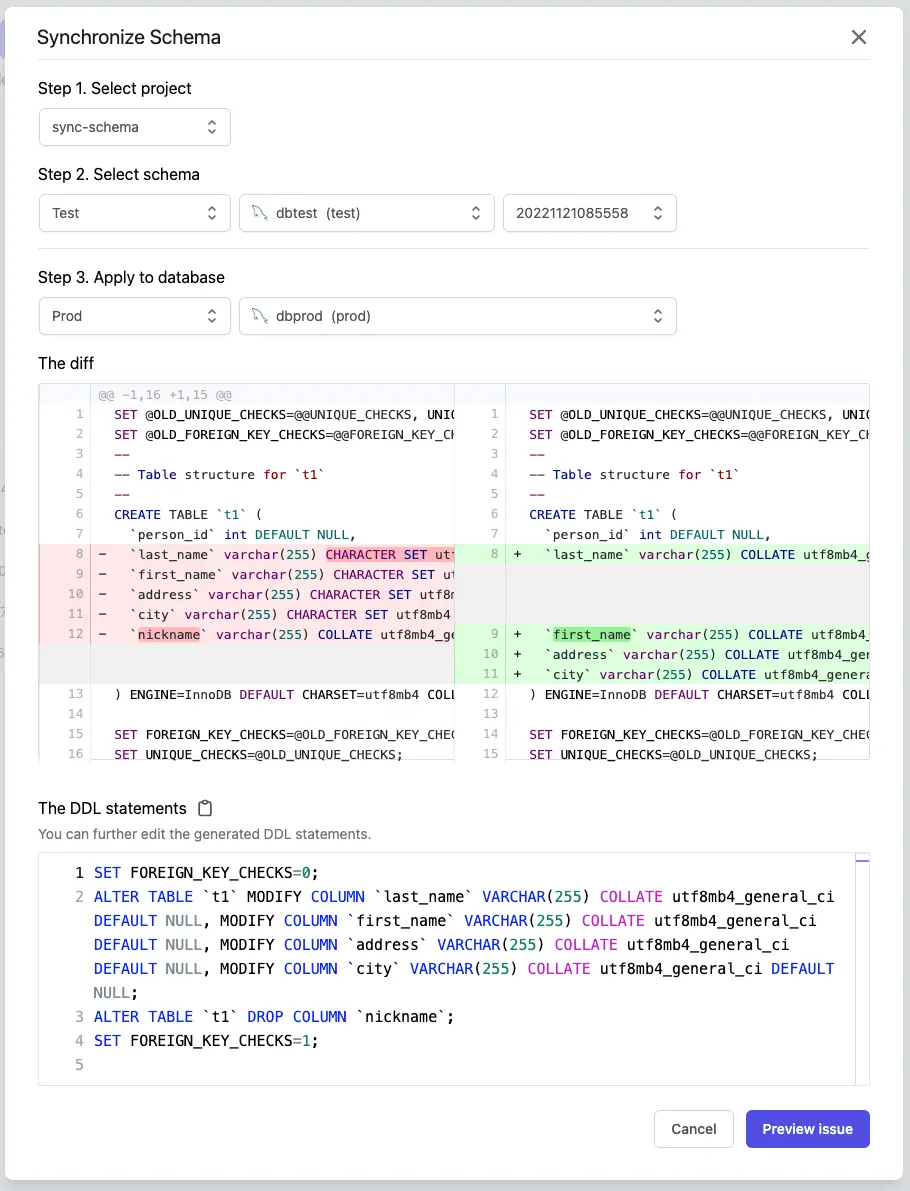
Task: Click the Preview issue button
Action: point(807,1129)
